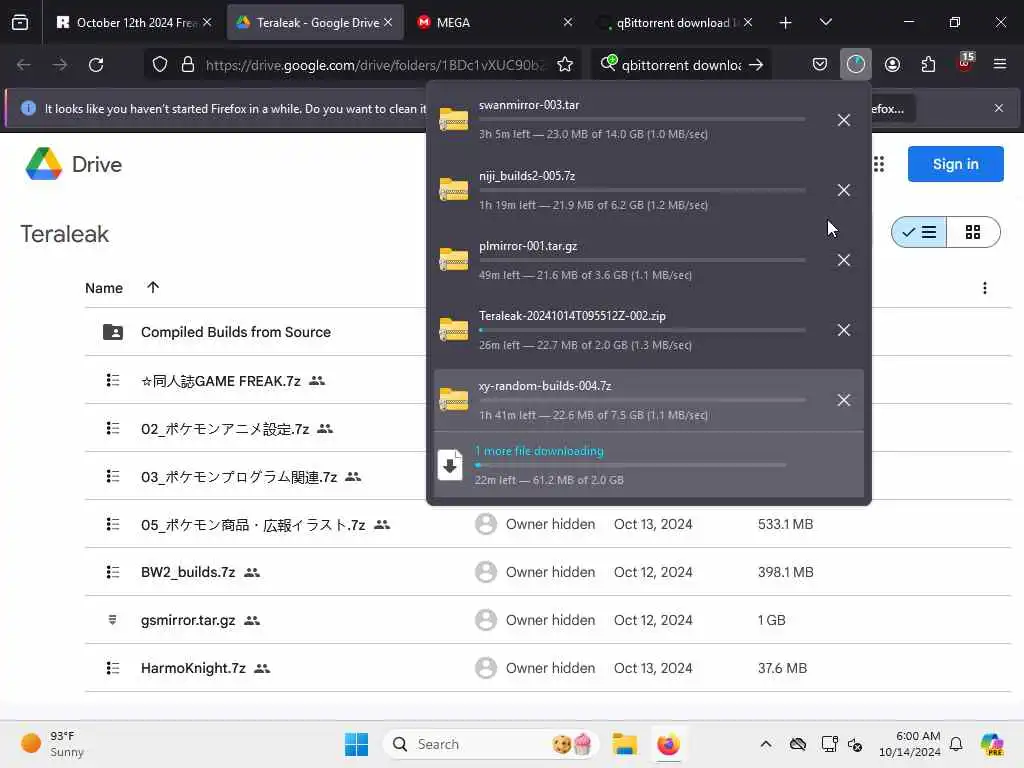Switch to the MEGA tab

495,22
